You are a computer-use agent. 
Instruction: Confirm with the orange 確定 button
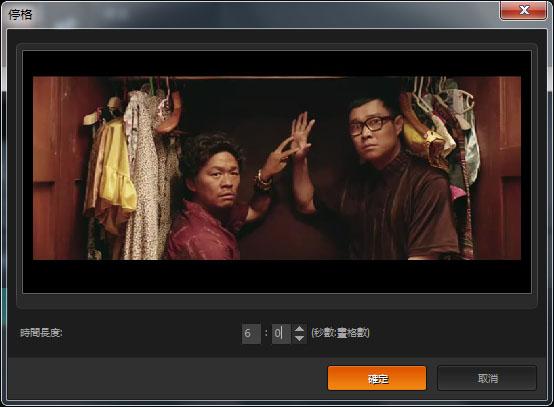click(x=377, y=378)
